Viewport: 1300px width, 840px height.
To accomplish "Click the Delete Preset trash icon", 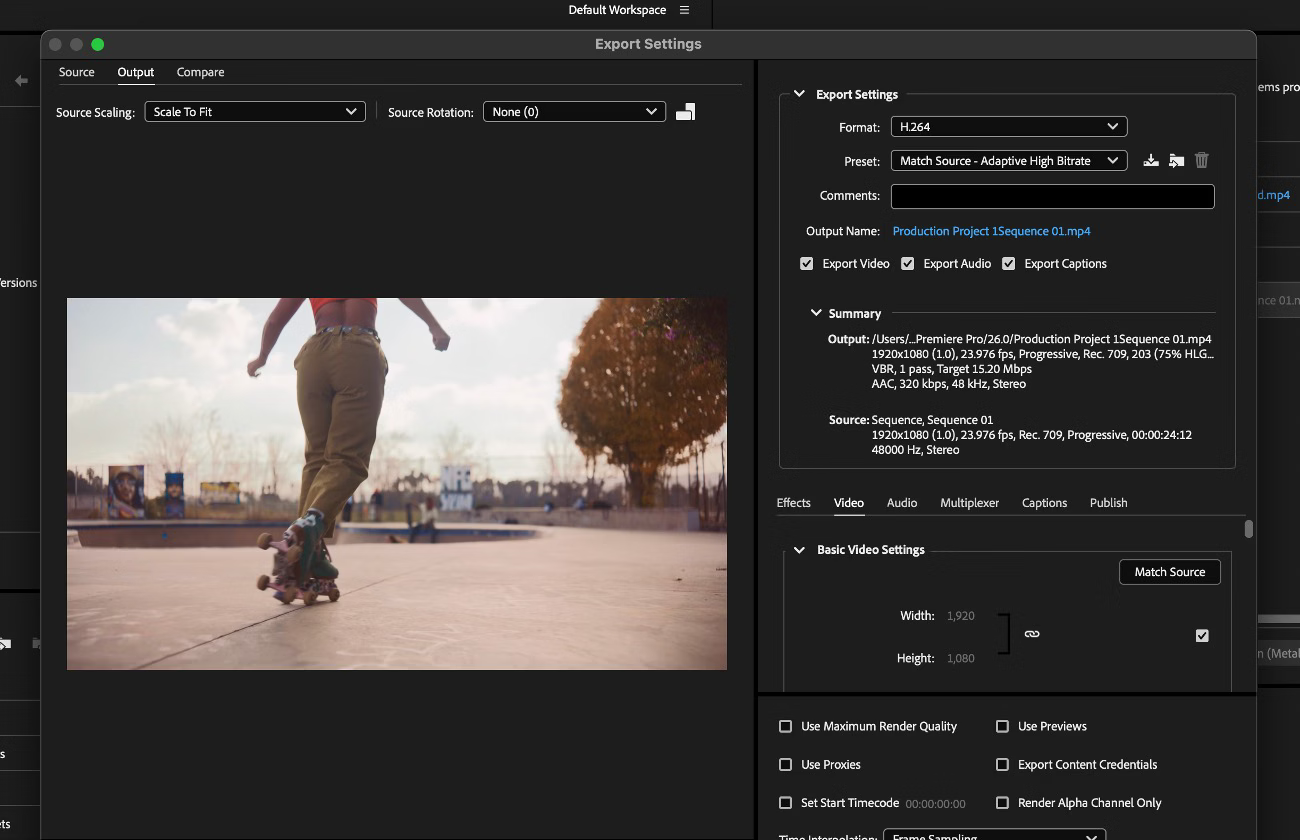I will tap(1202, 160).
